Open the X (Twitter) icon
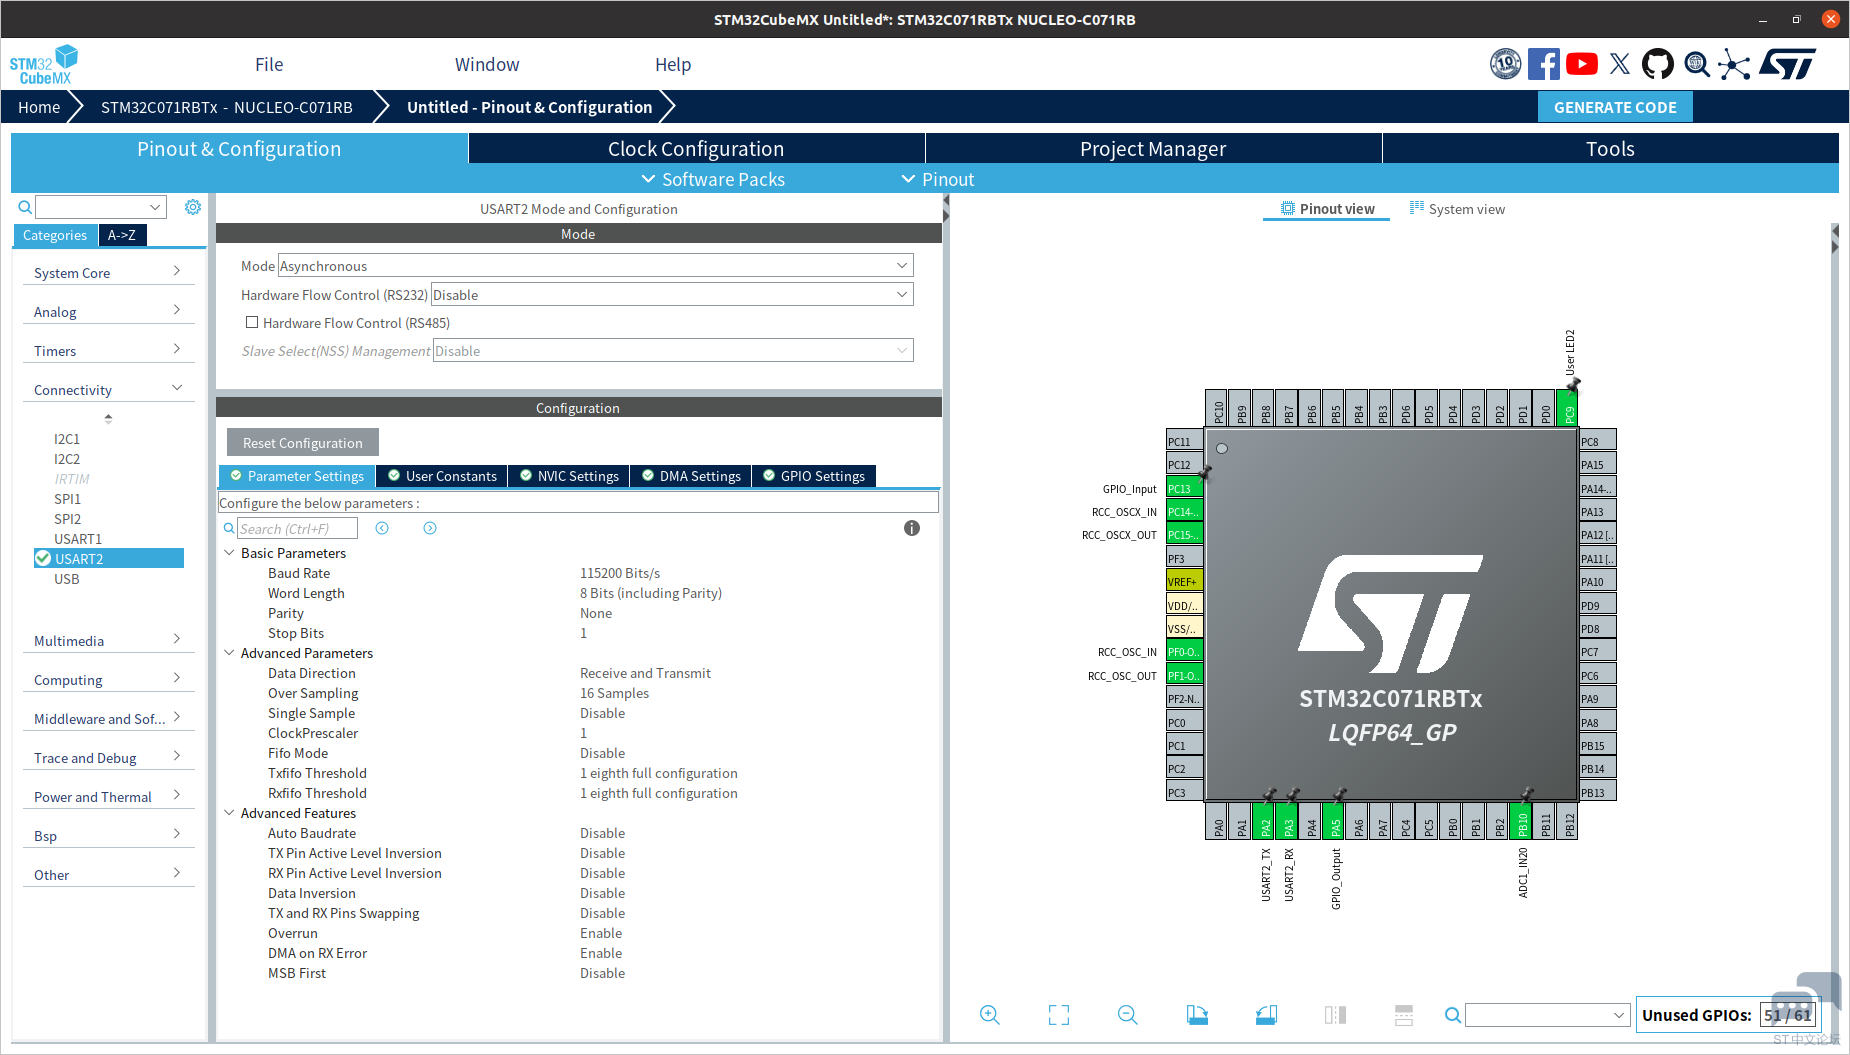 (x=1620, y=65)
